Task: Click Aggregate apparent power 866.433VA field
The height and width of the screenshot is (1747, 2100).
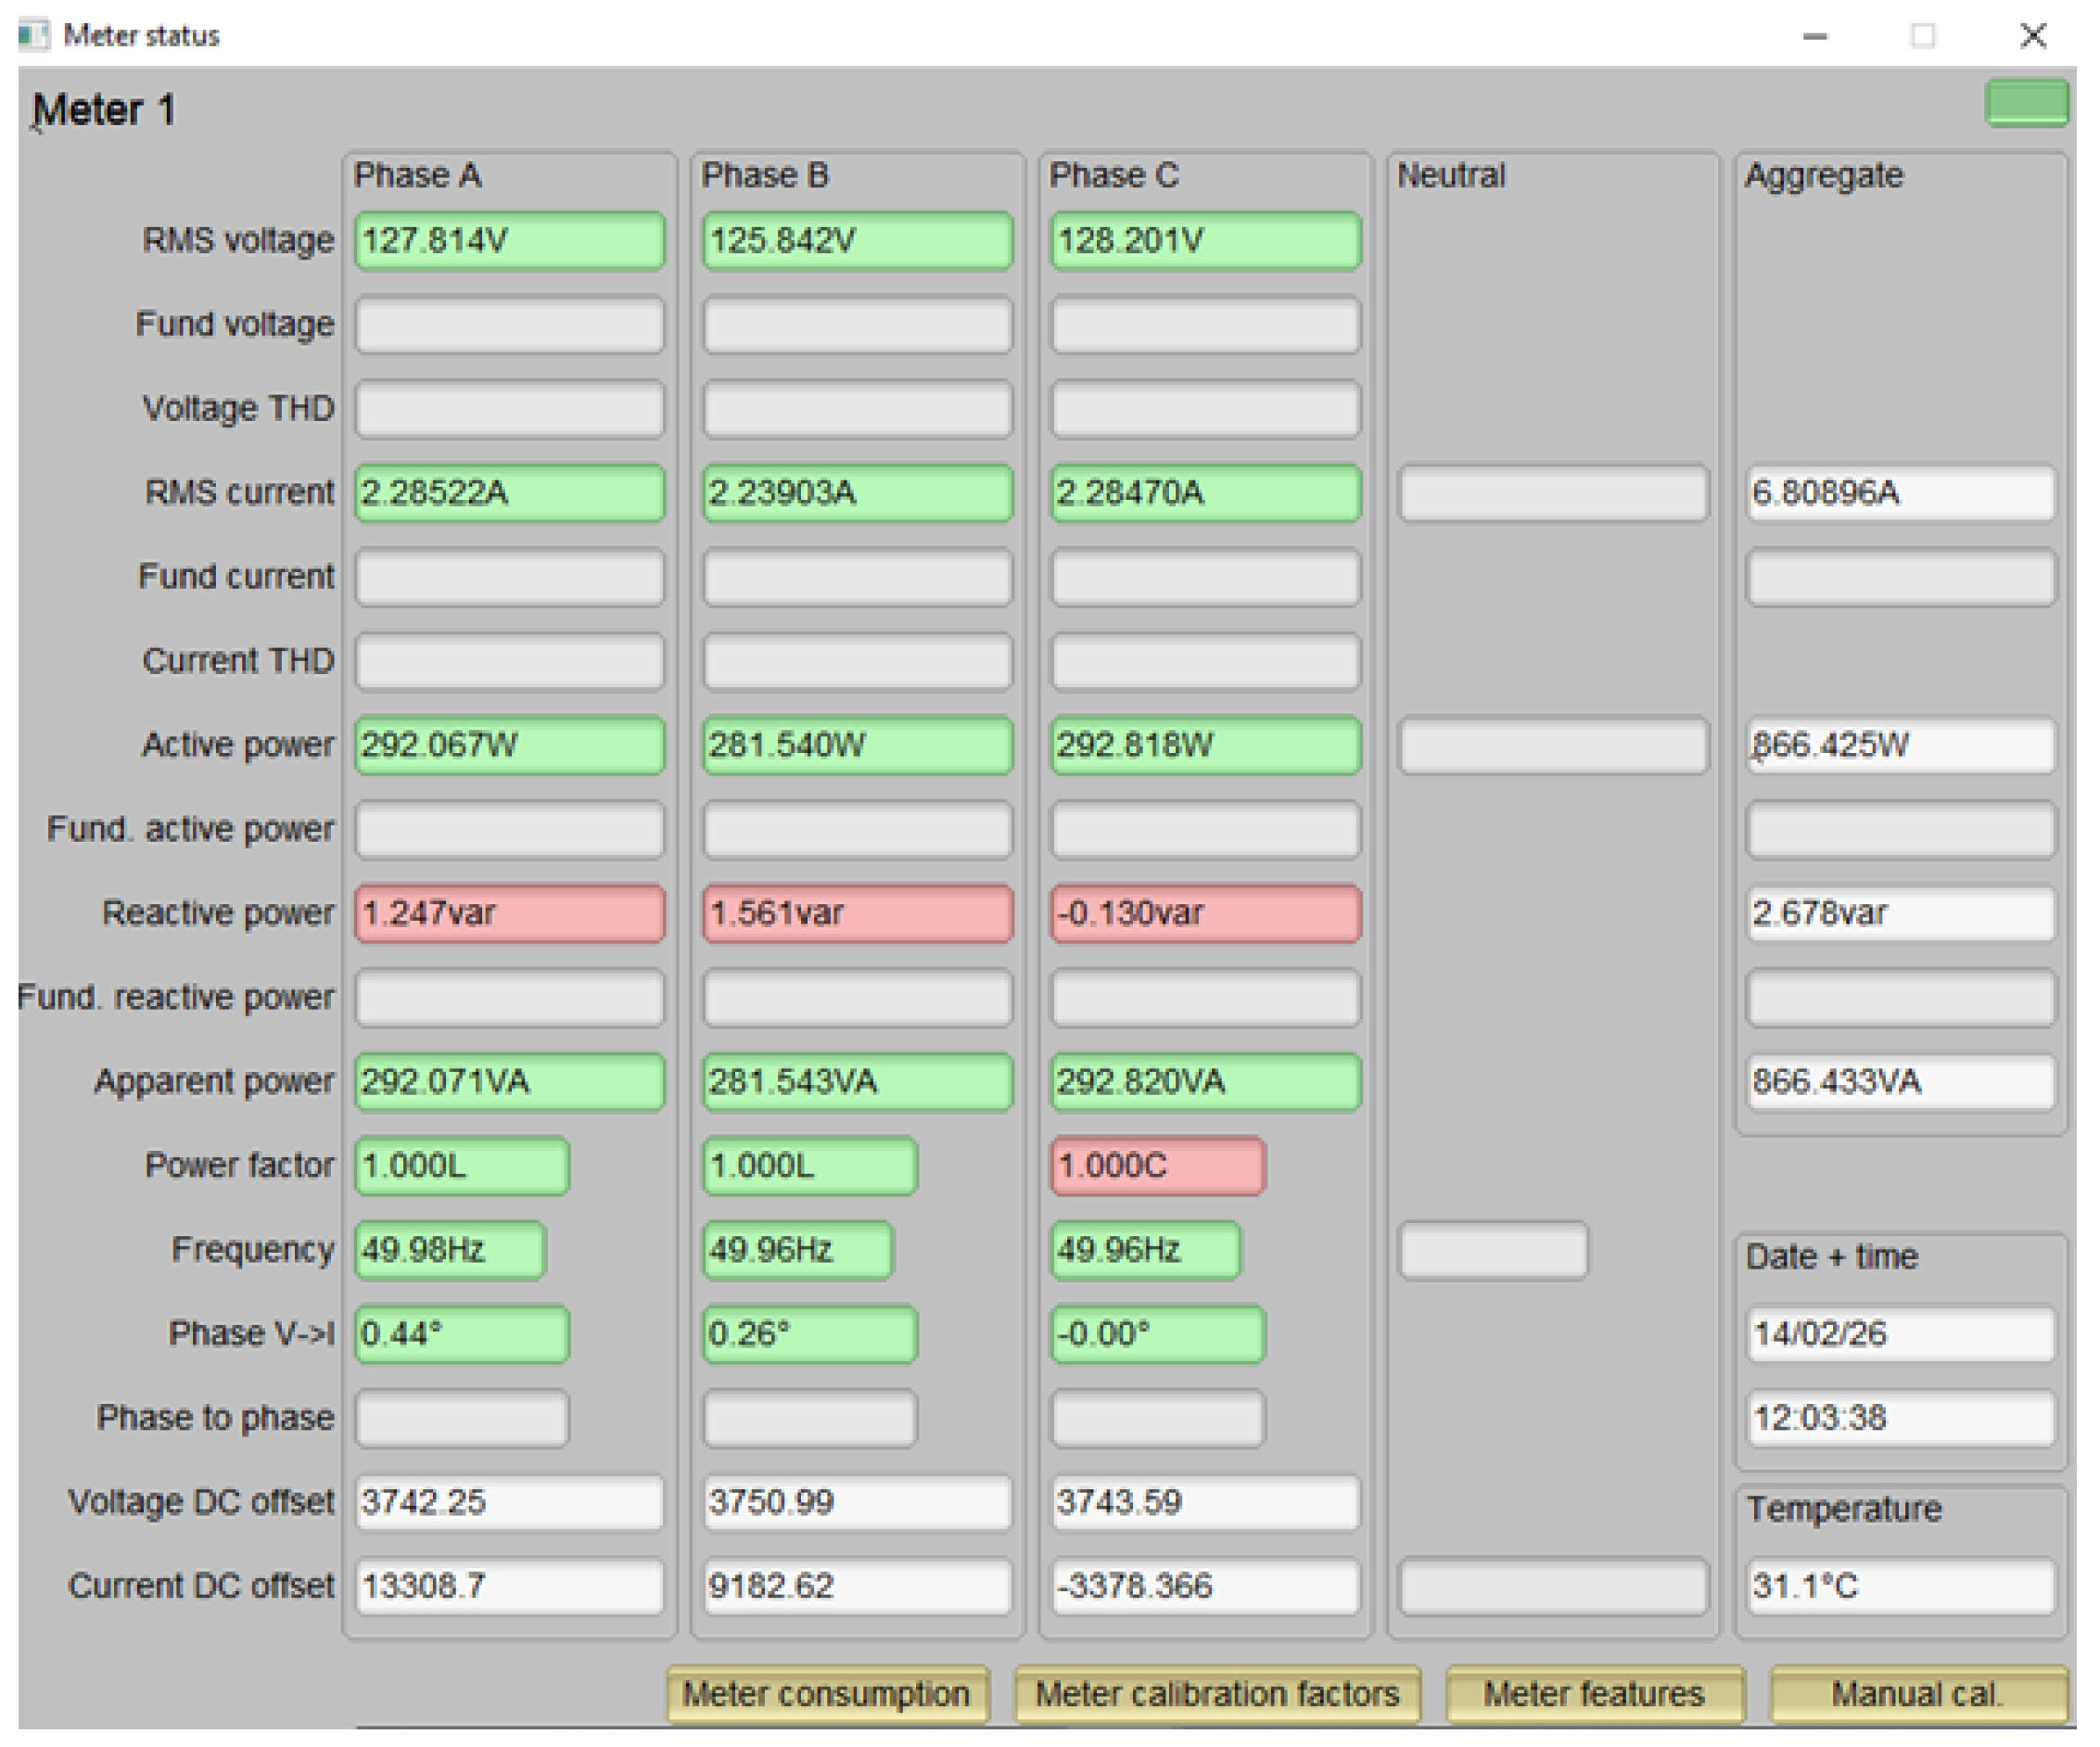Action: click(1900, 1082)
